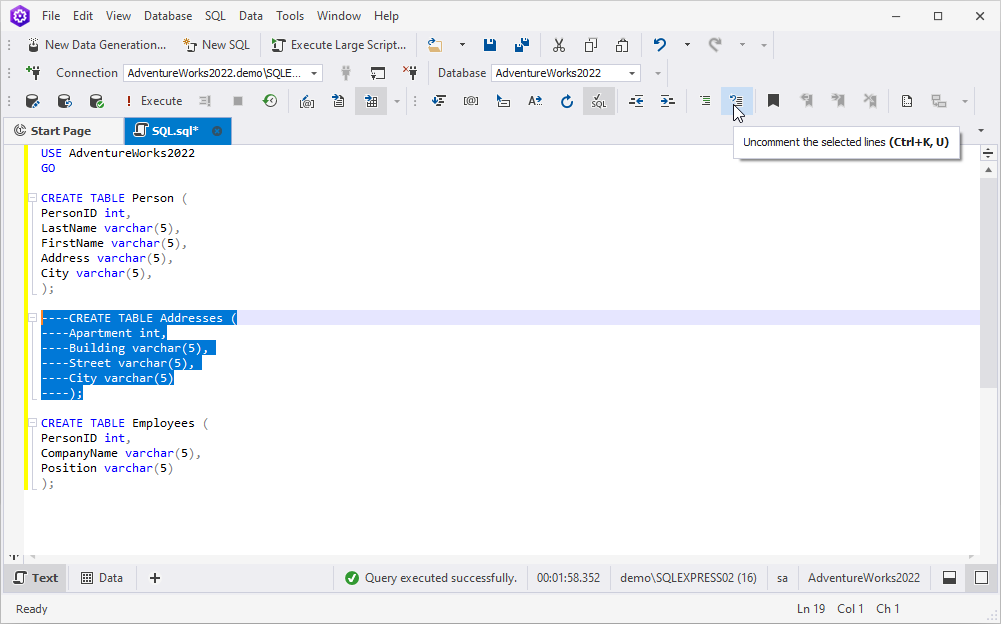The height and width of the screenshot is (624, 1001).
Task: Open the View menu
Action: pos(118,16)
